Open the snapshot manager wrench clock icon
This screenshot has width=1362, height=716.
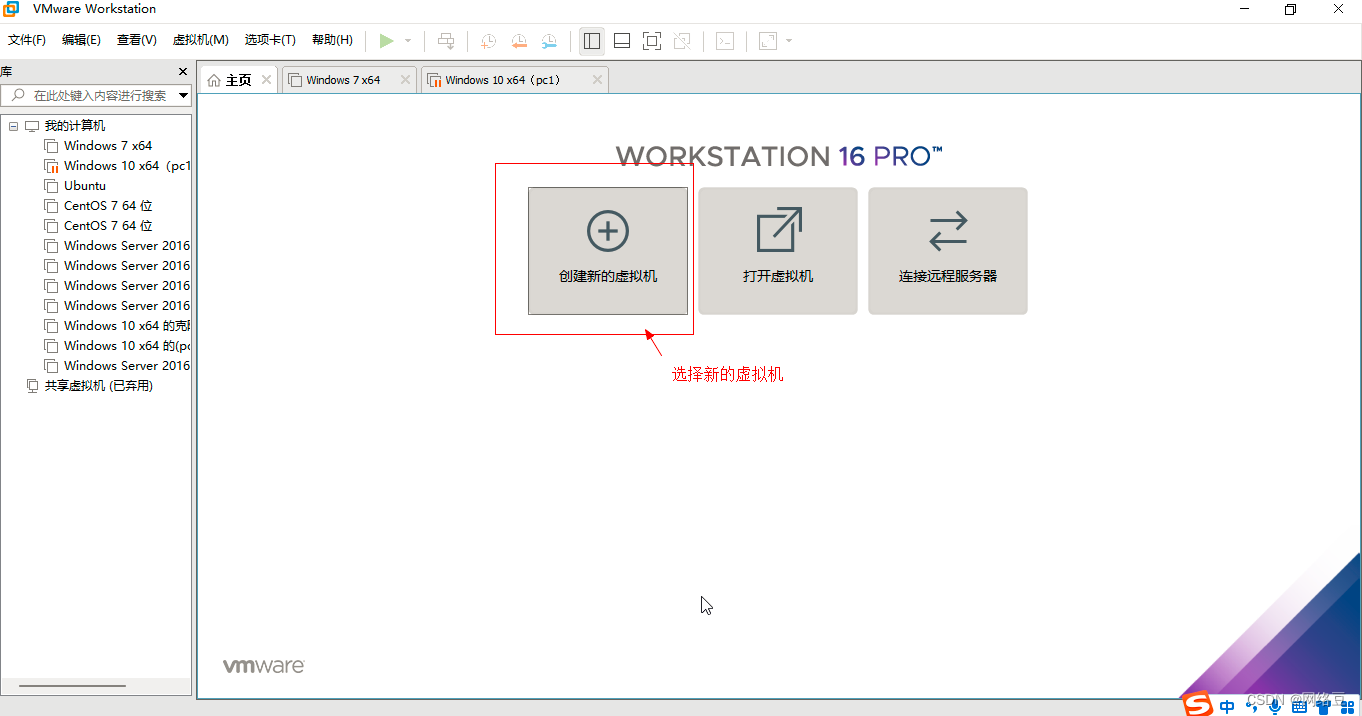coord(549,41)
